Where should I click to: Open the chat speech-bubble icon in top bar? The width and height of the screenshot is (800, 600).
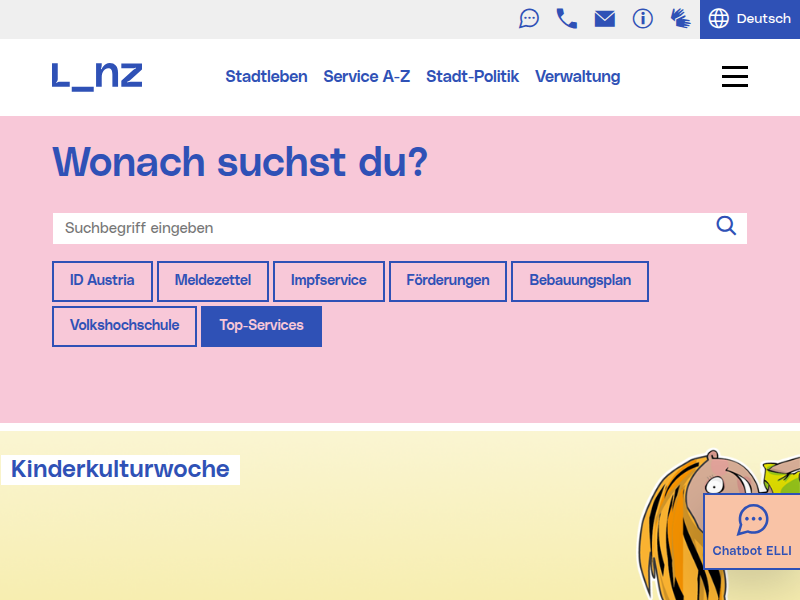tap(529, 19)
